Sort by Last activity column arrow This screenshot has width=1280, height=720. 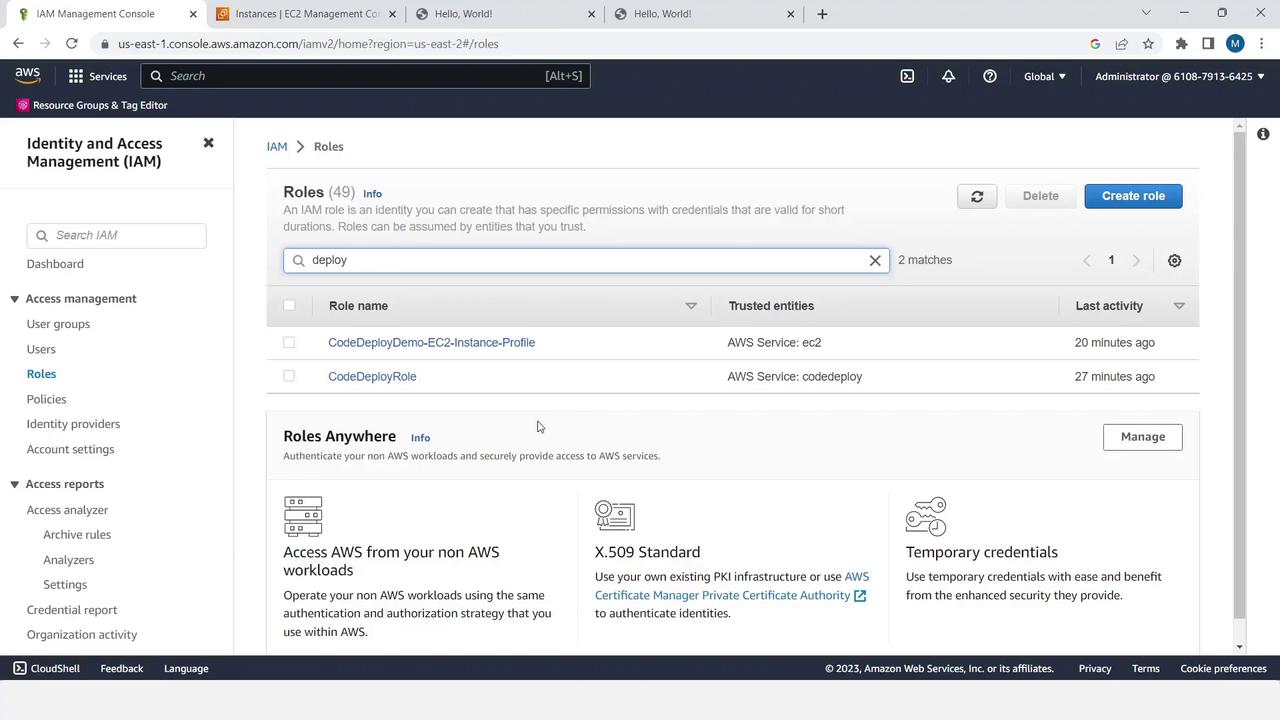[x=1179, y=306]
